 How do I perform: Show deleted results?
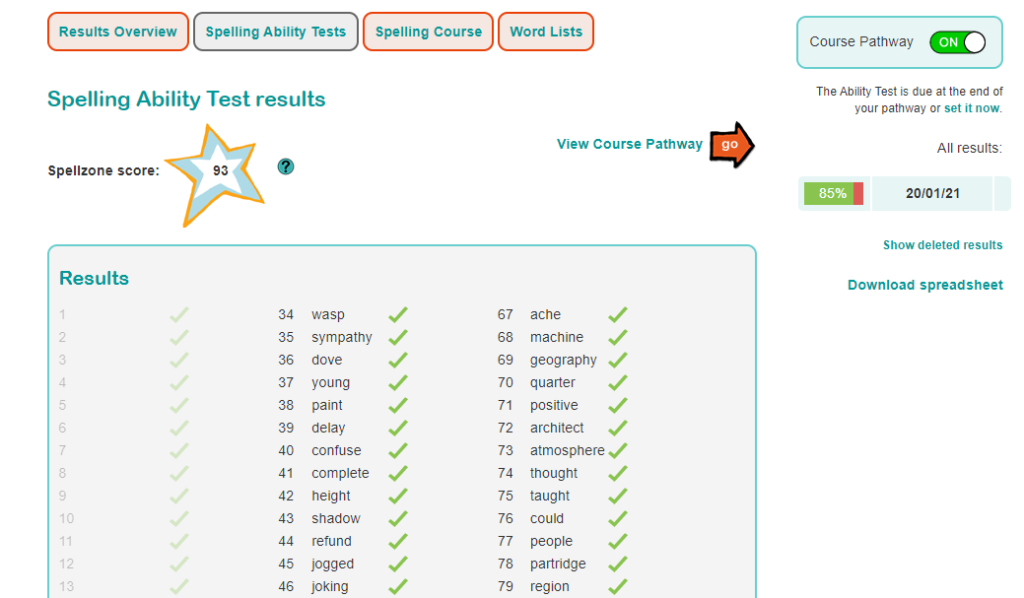point(942,244)
